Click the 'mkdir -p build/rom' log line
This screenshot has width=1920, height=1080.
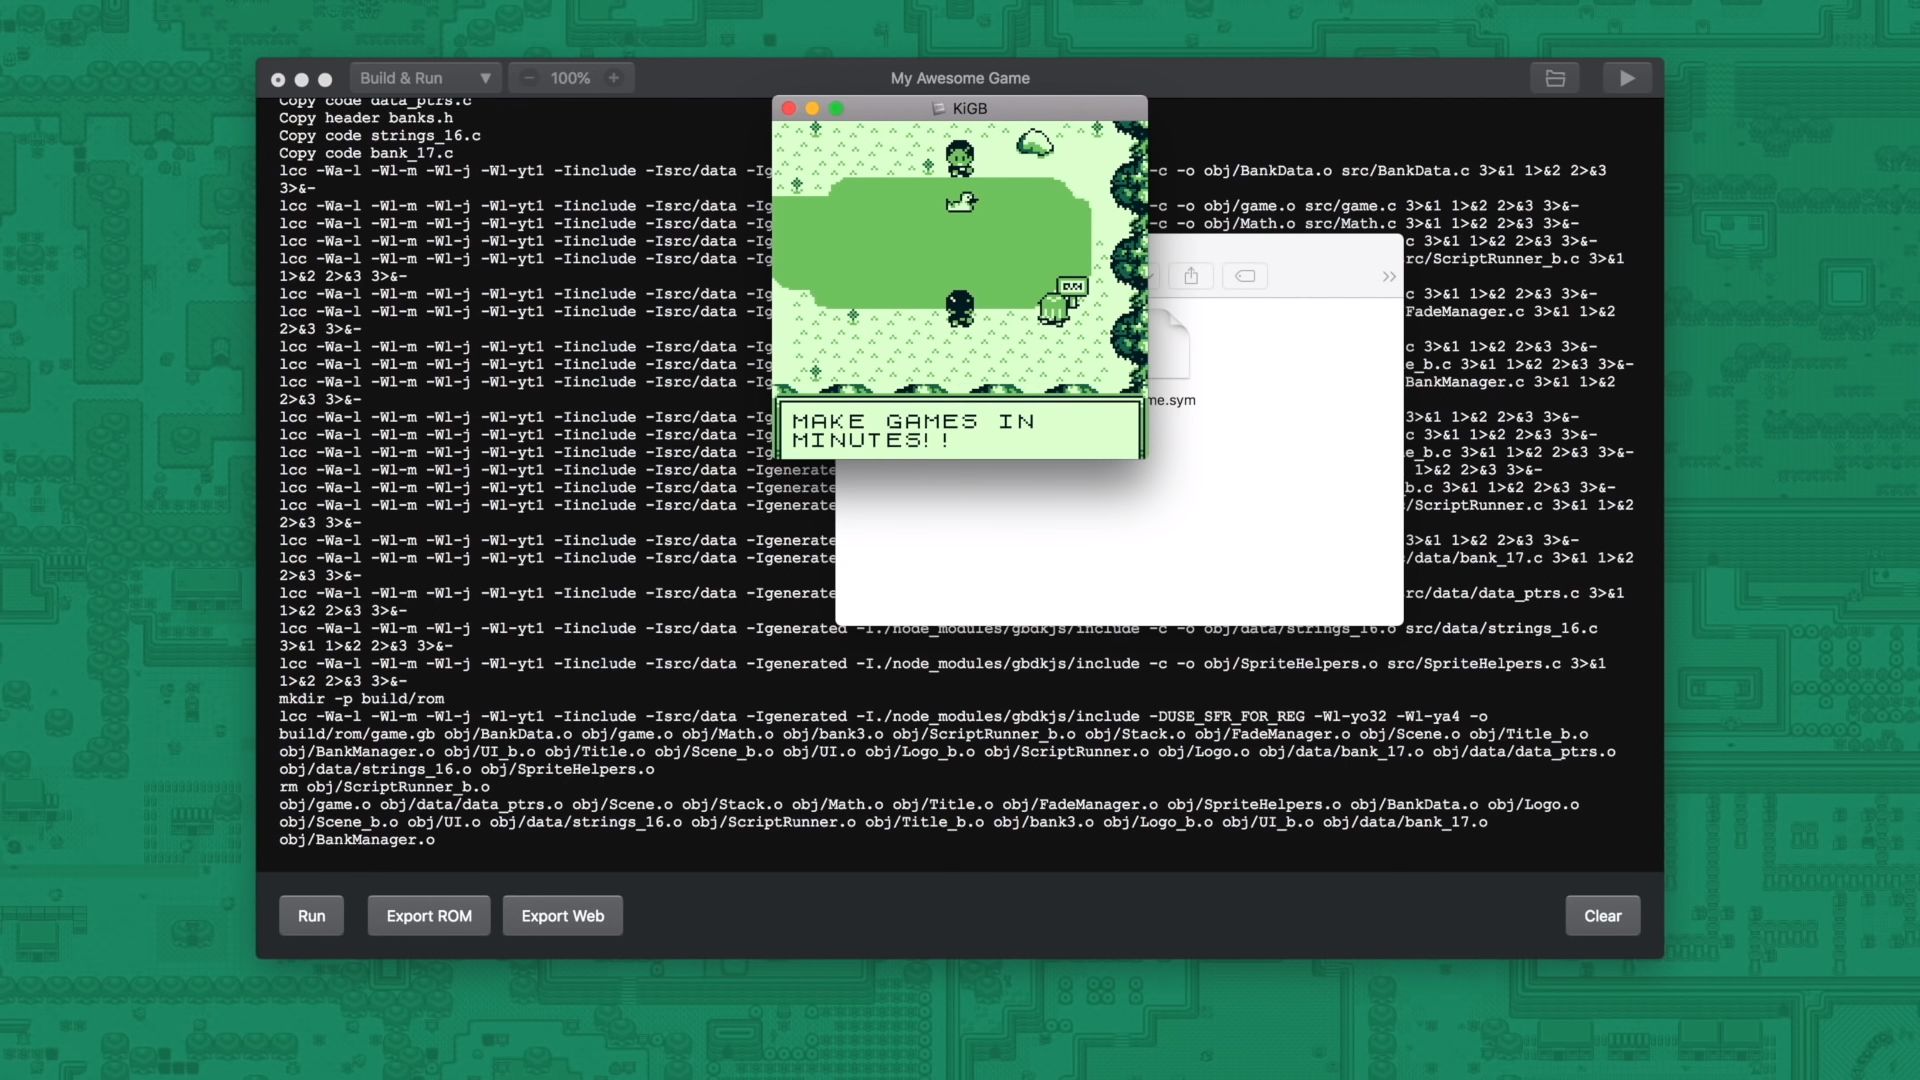(362, 699)
